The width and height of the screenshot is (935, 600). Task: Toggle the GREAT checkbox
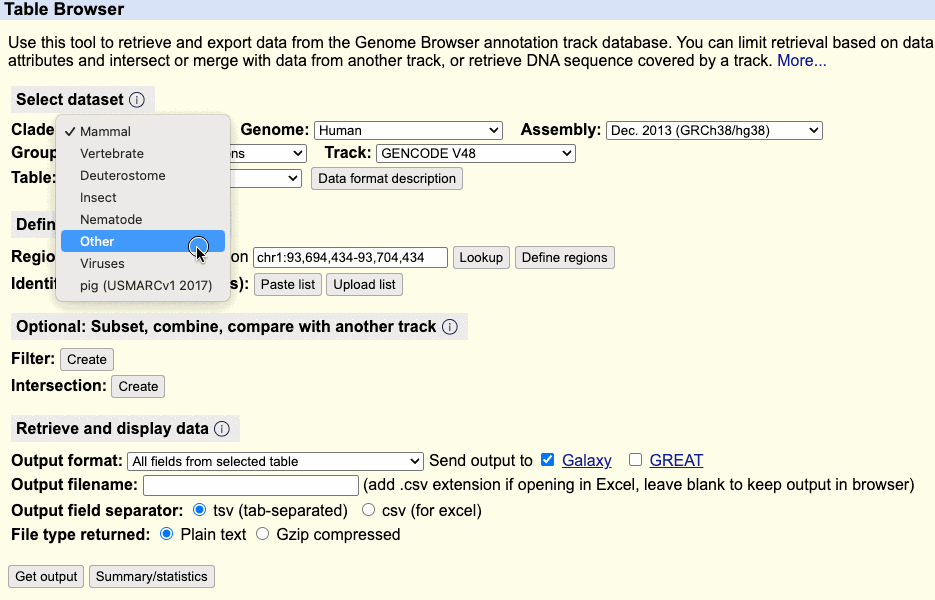pos(635,460)
